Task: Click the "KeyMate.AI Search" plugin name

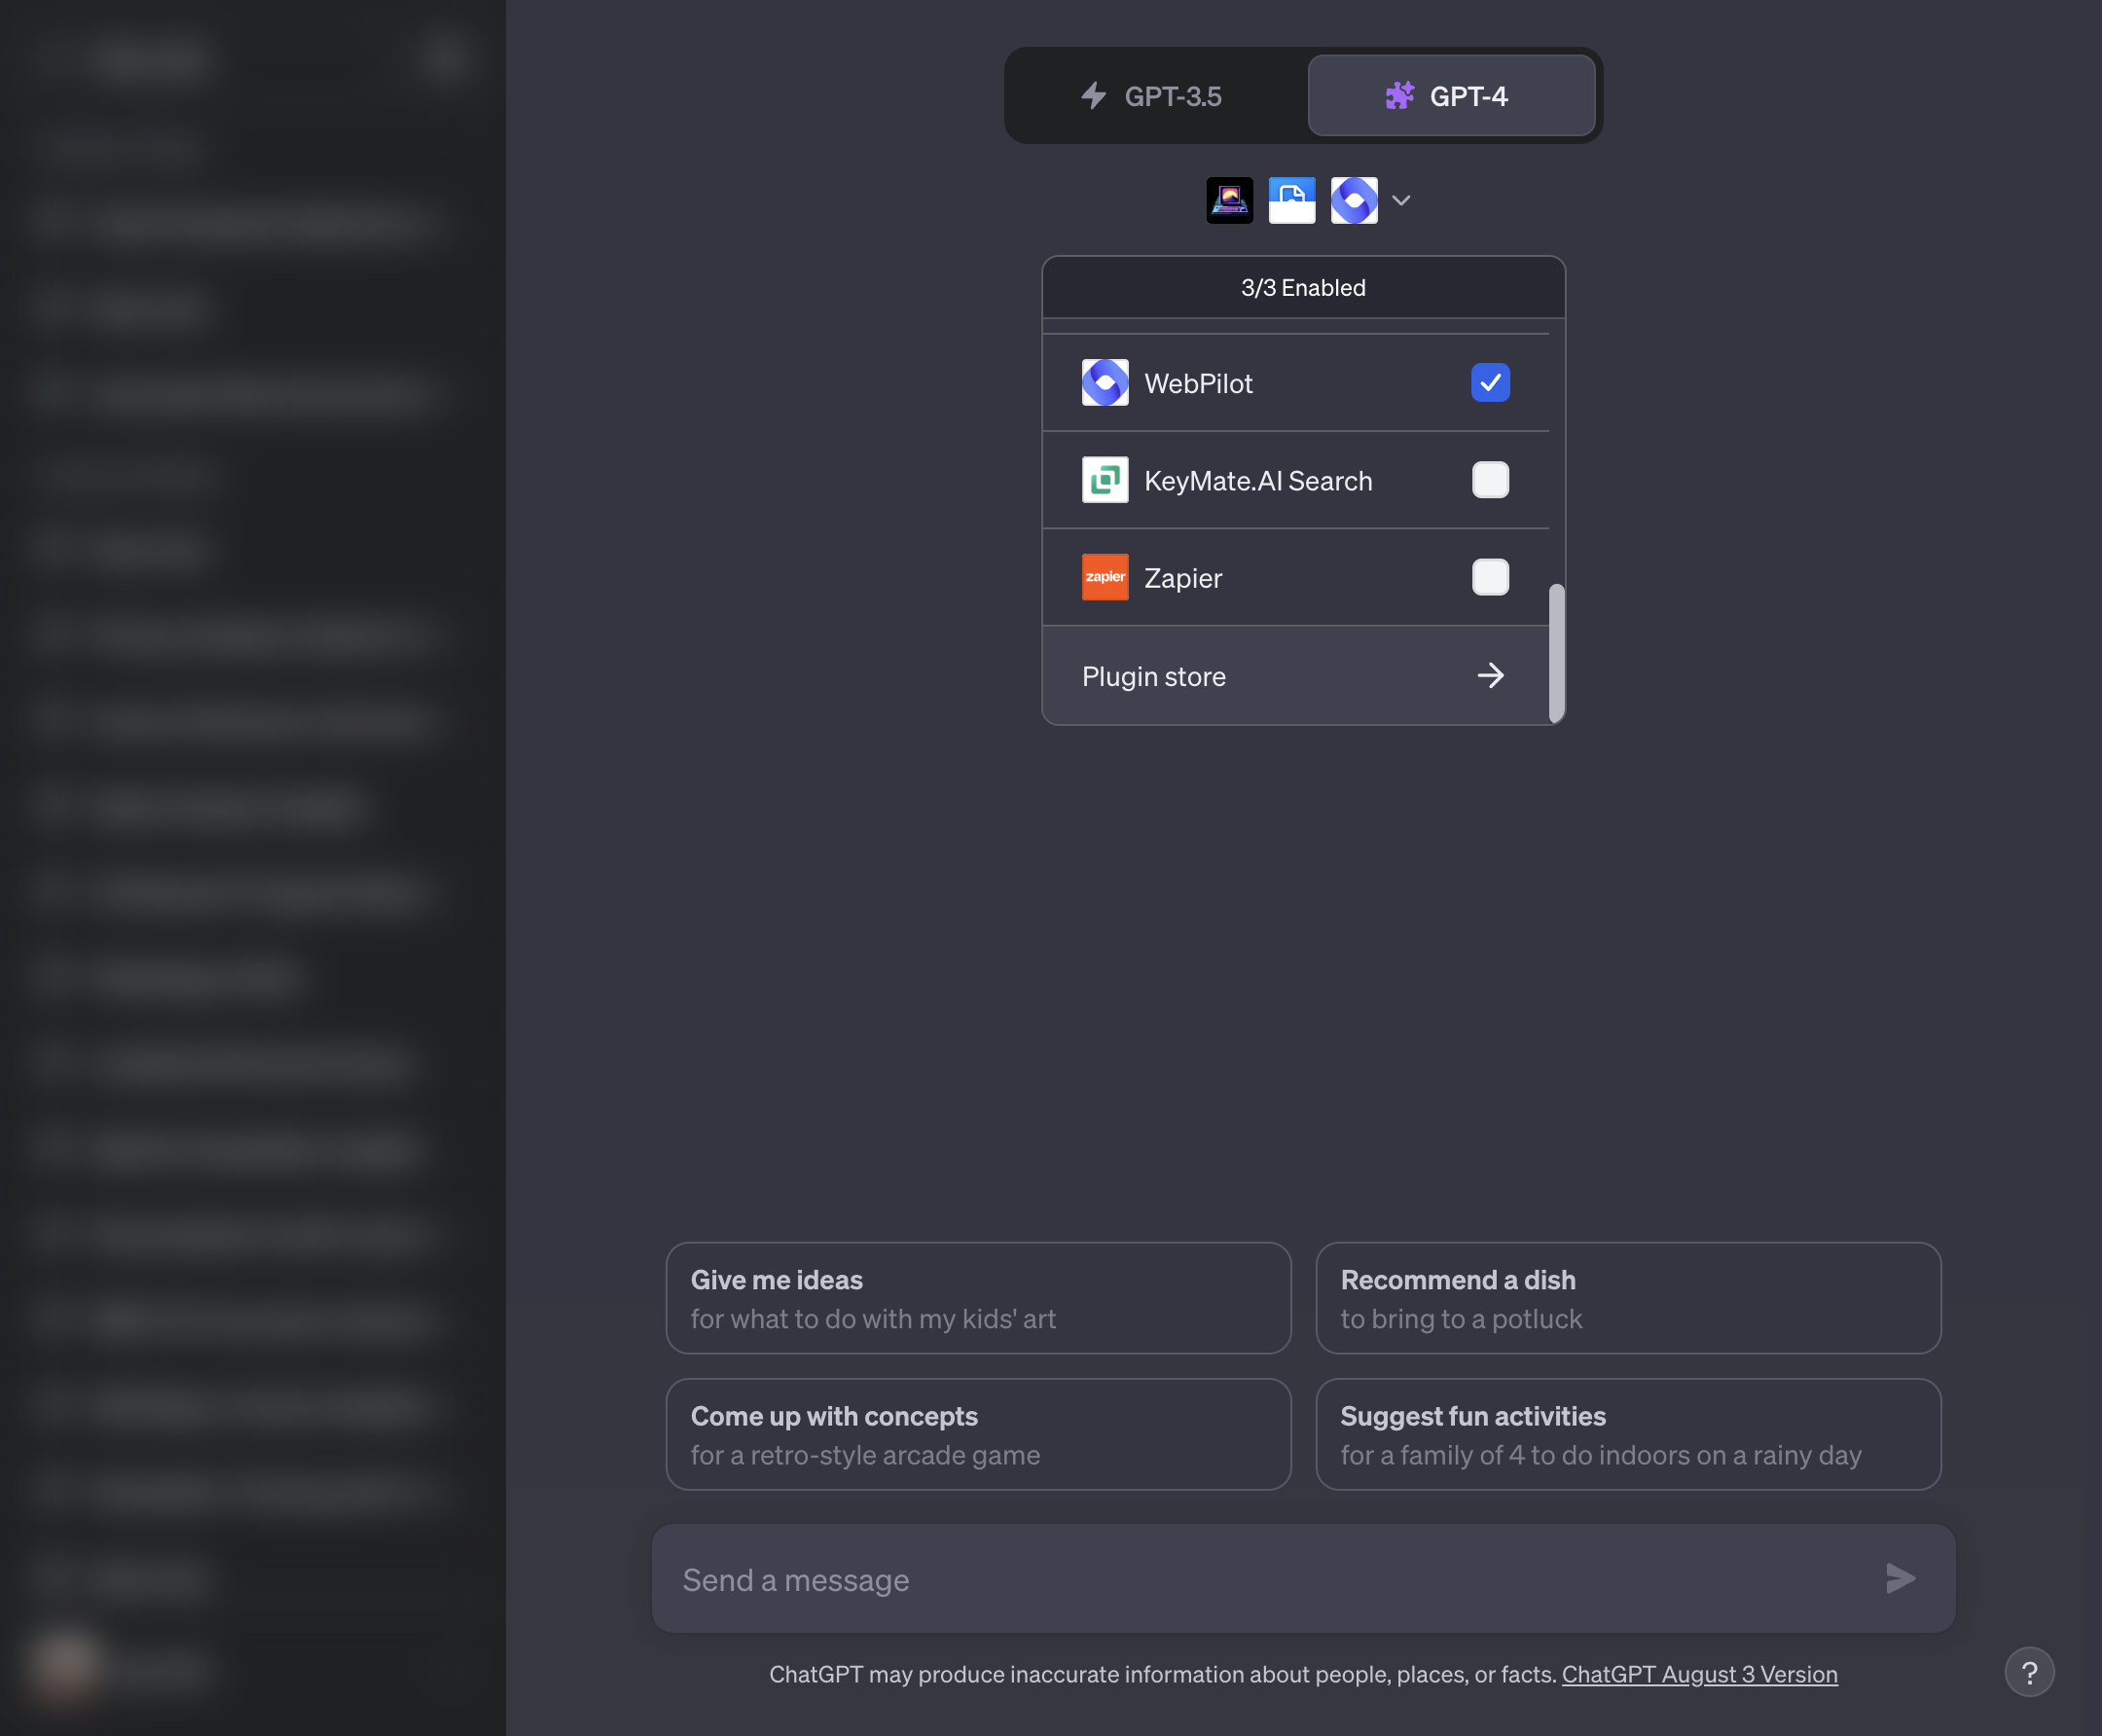Action: coord(1258,480)
